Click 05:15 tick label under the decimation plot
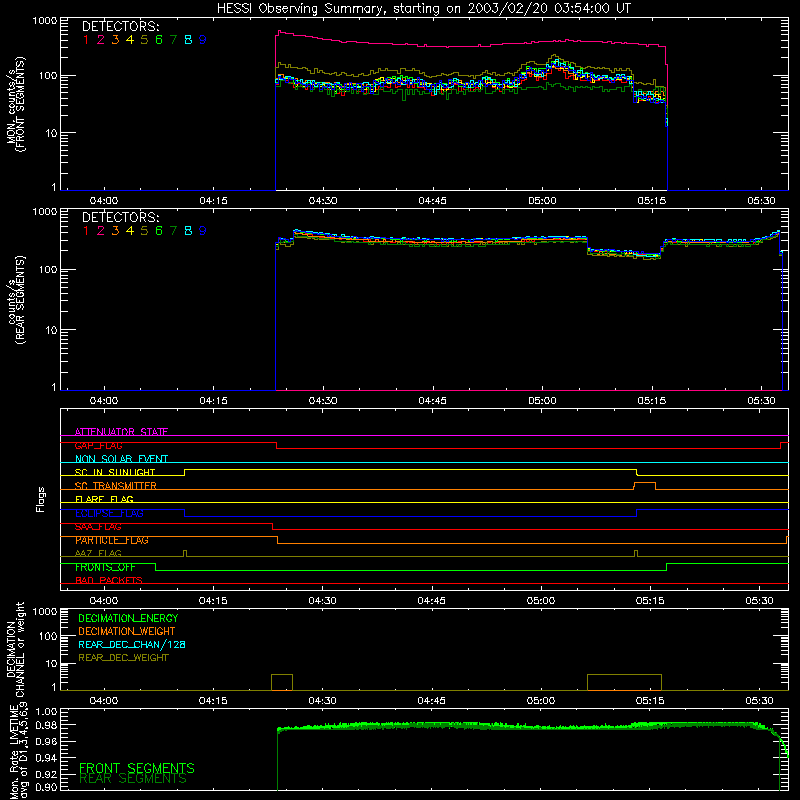 (x=650, y=701)
